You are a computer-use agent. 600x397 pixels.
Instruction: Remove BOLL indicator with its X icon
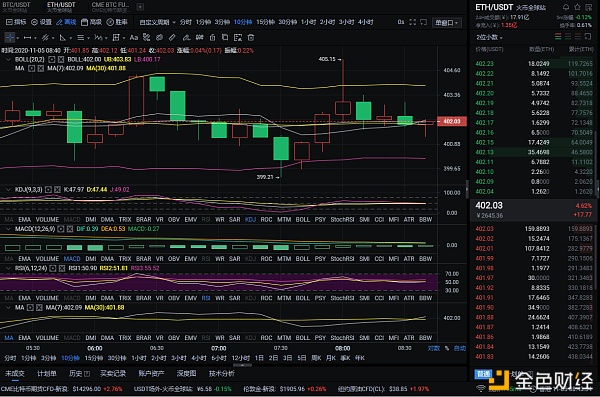coord(61,59)
